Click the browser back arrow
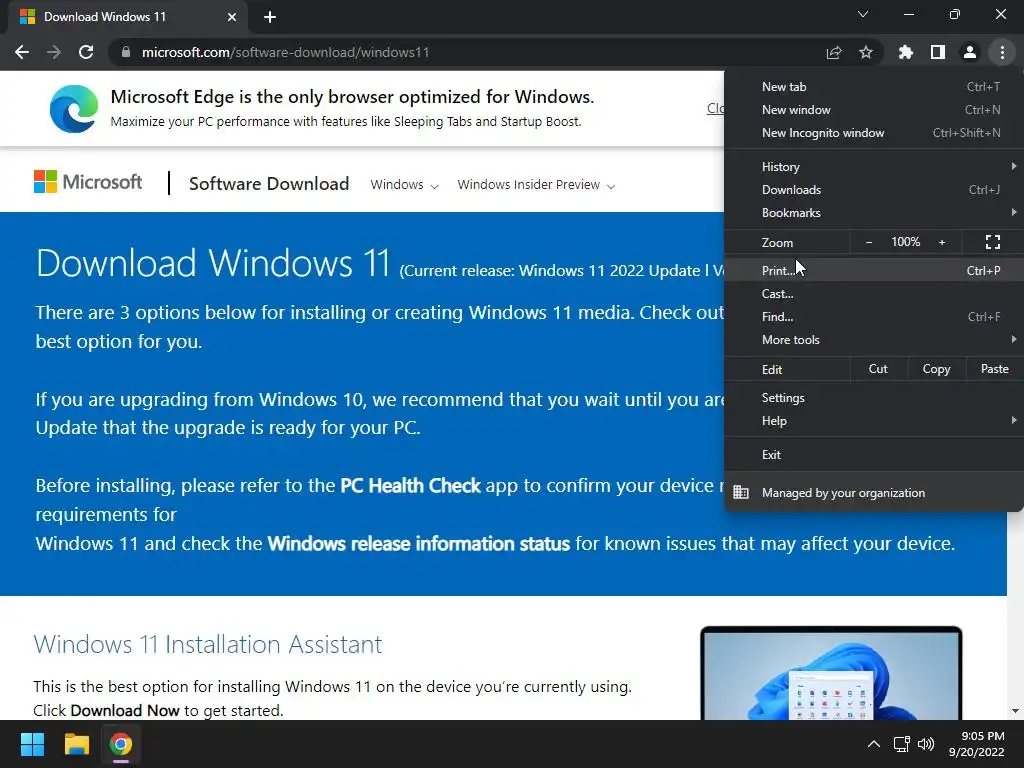This screenshot has width=1024, height=768. (22, 52)
